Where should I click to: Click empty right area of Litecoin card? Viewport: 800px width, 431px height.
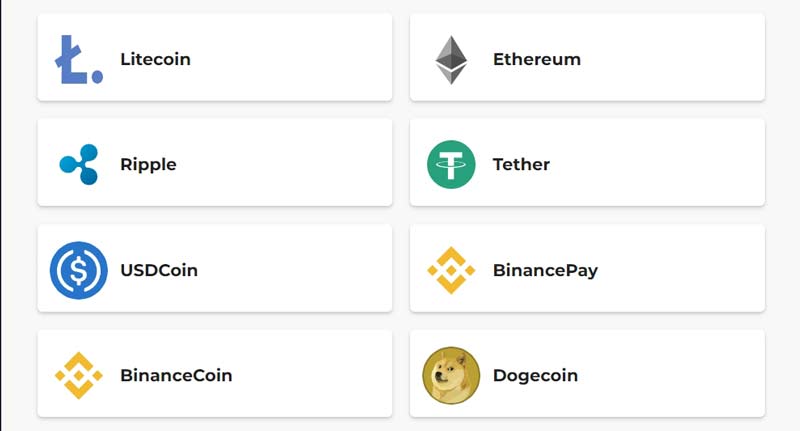310,59
